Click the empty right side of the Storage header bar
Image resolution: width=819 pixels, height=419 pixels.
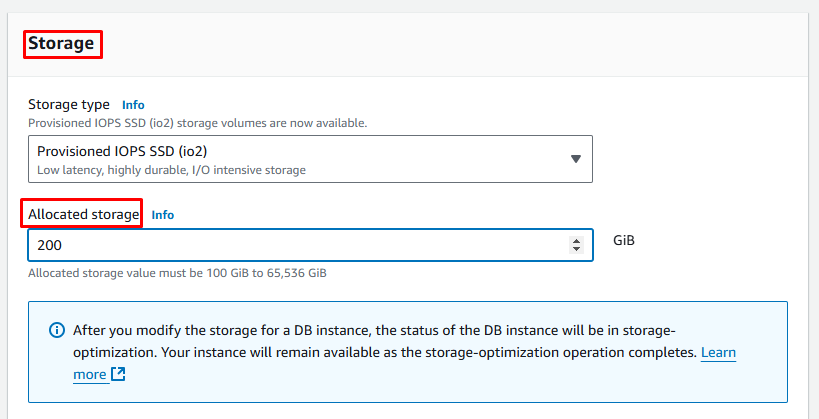500,43
